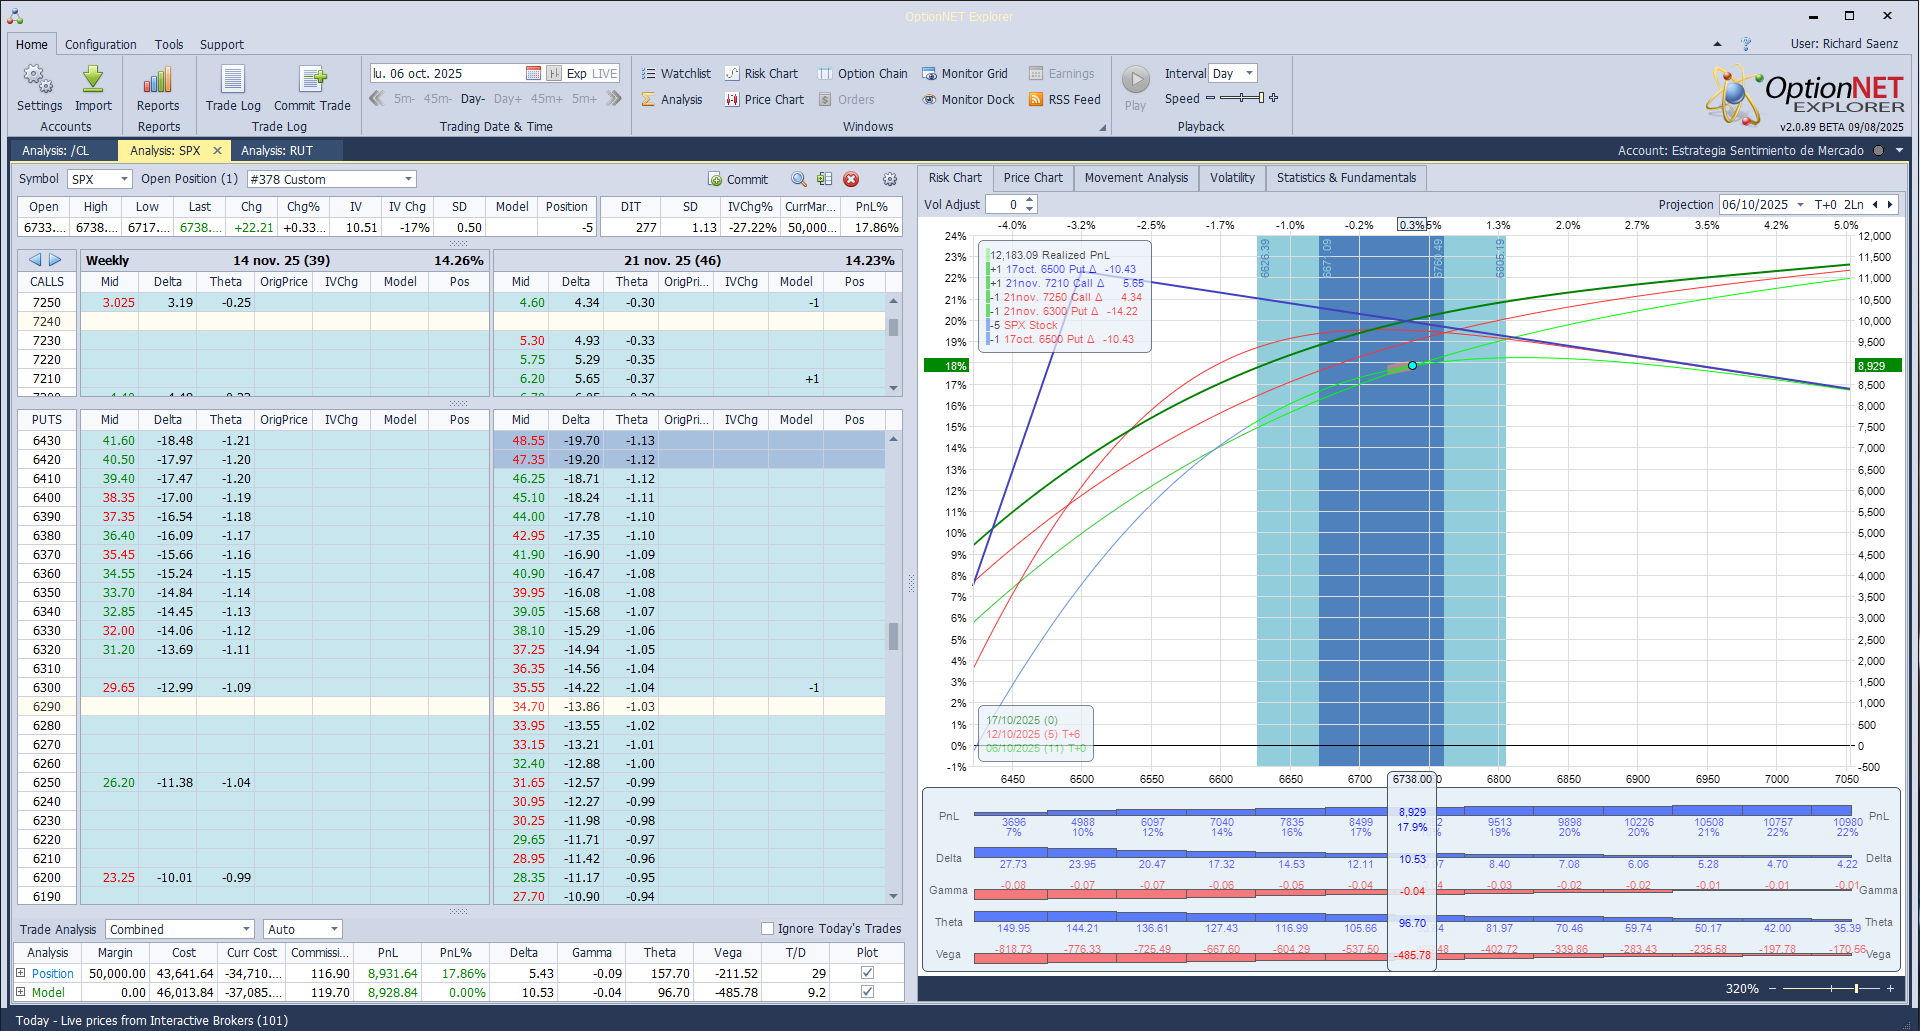Viewport: 1920px width, 1031px height.
Task: Click the Import download icon
Action: pyautogui.click(x=93, y=80)
